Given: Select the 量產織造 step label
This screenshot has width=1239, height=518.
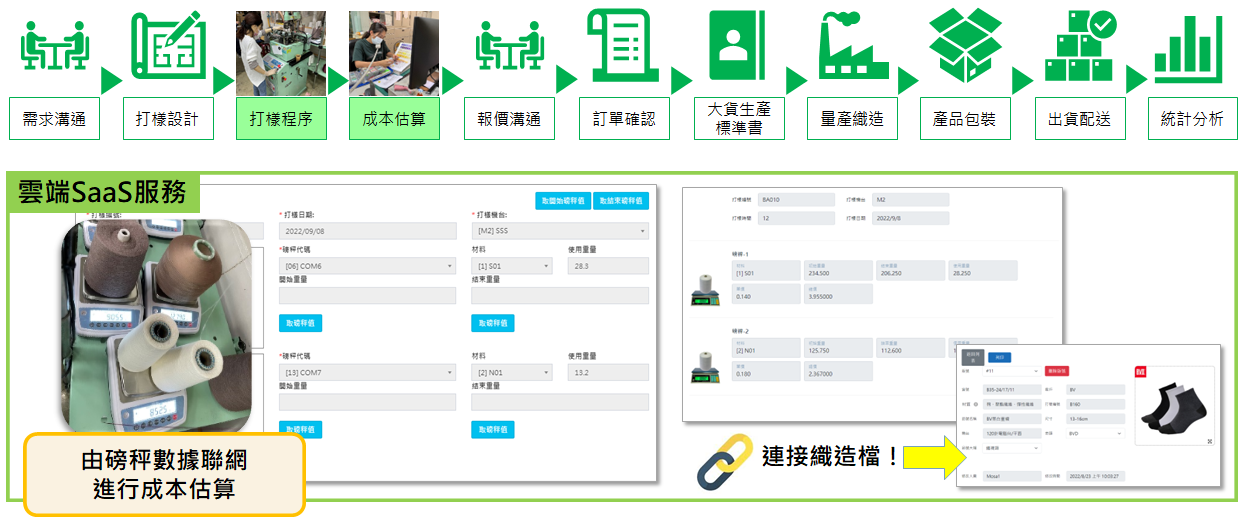Looking at the screenshot, I should (852, 119).
